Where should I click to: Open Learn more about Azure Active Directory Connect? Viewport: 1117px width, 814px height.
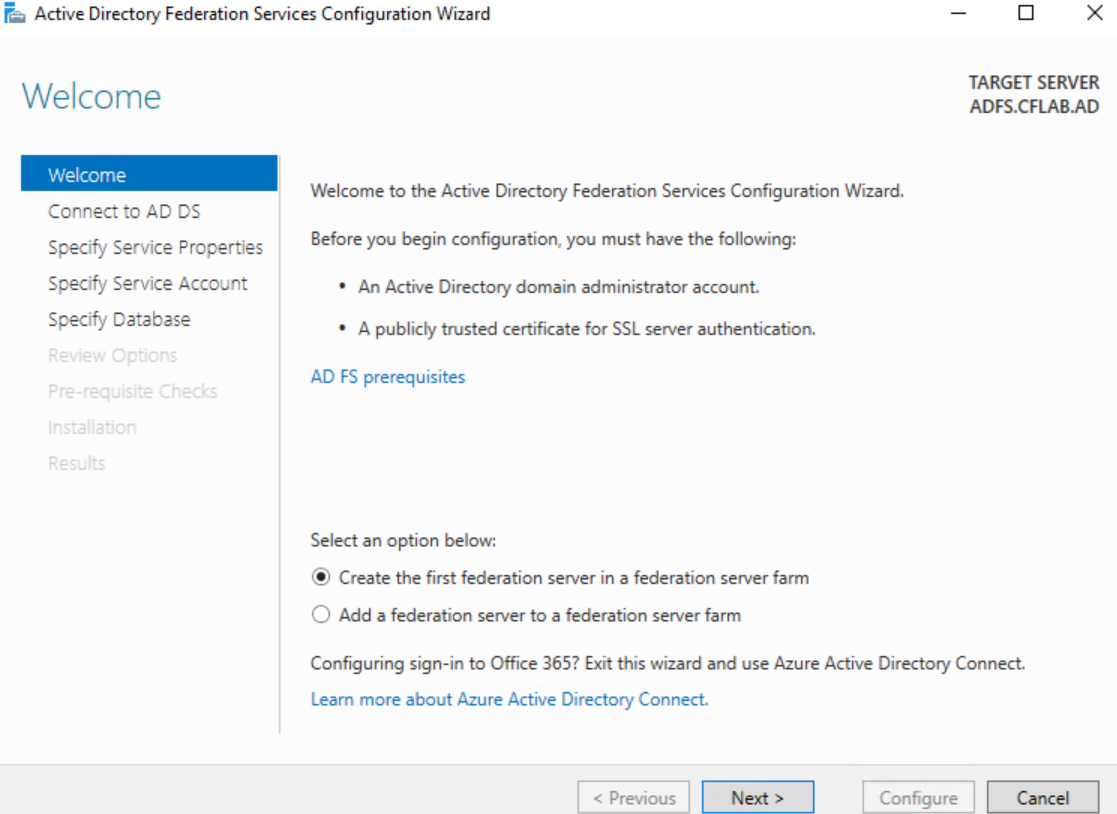click(x=509, y=699)
